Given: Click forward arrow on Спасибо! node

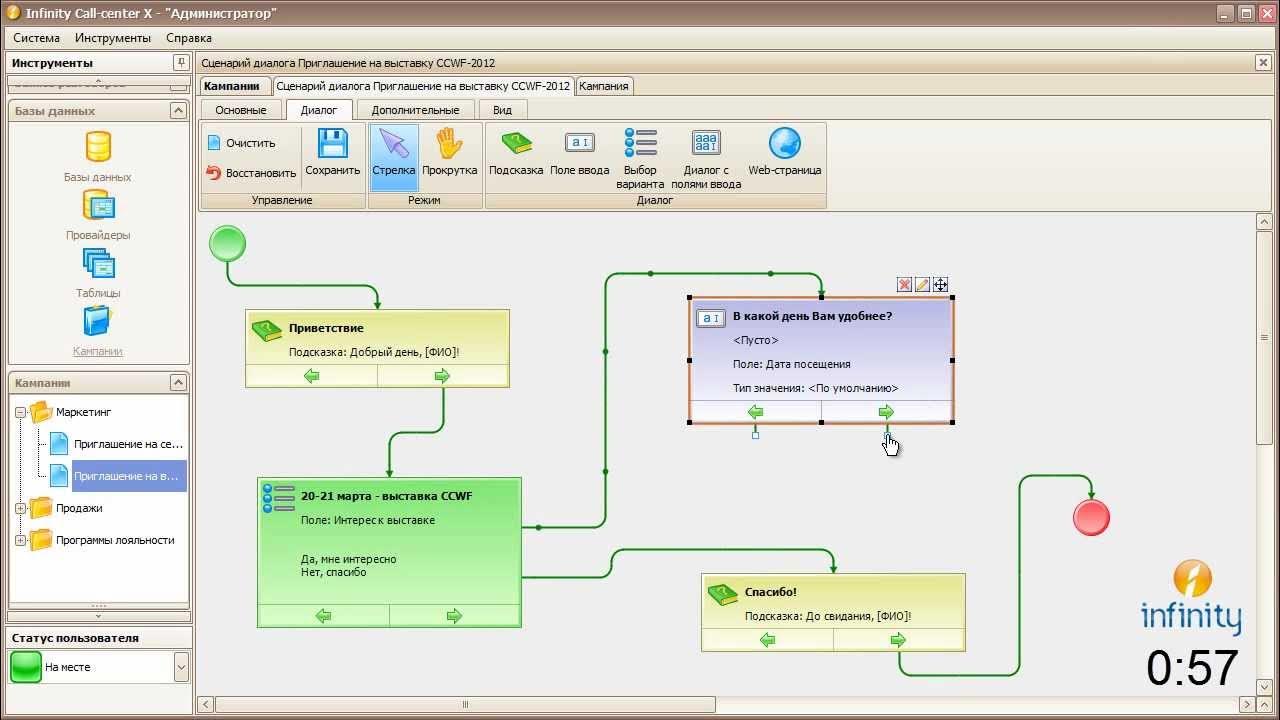Looking at the screenshot, I should [898, 640].
